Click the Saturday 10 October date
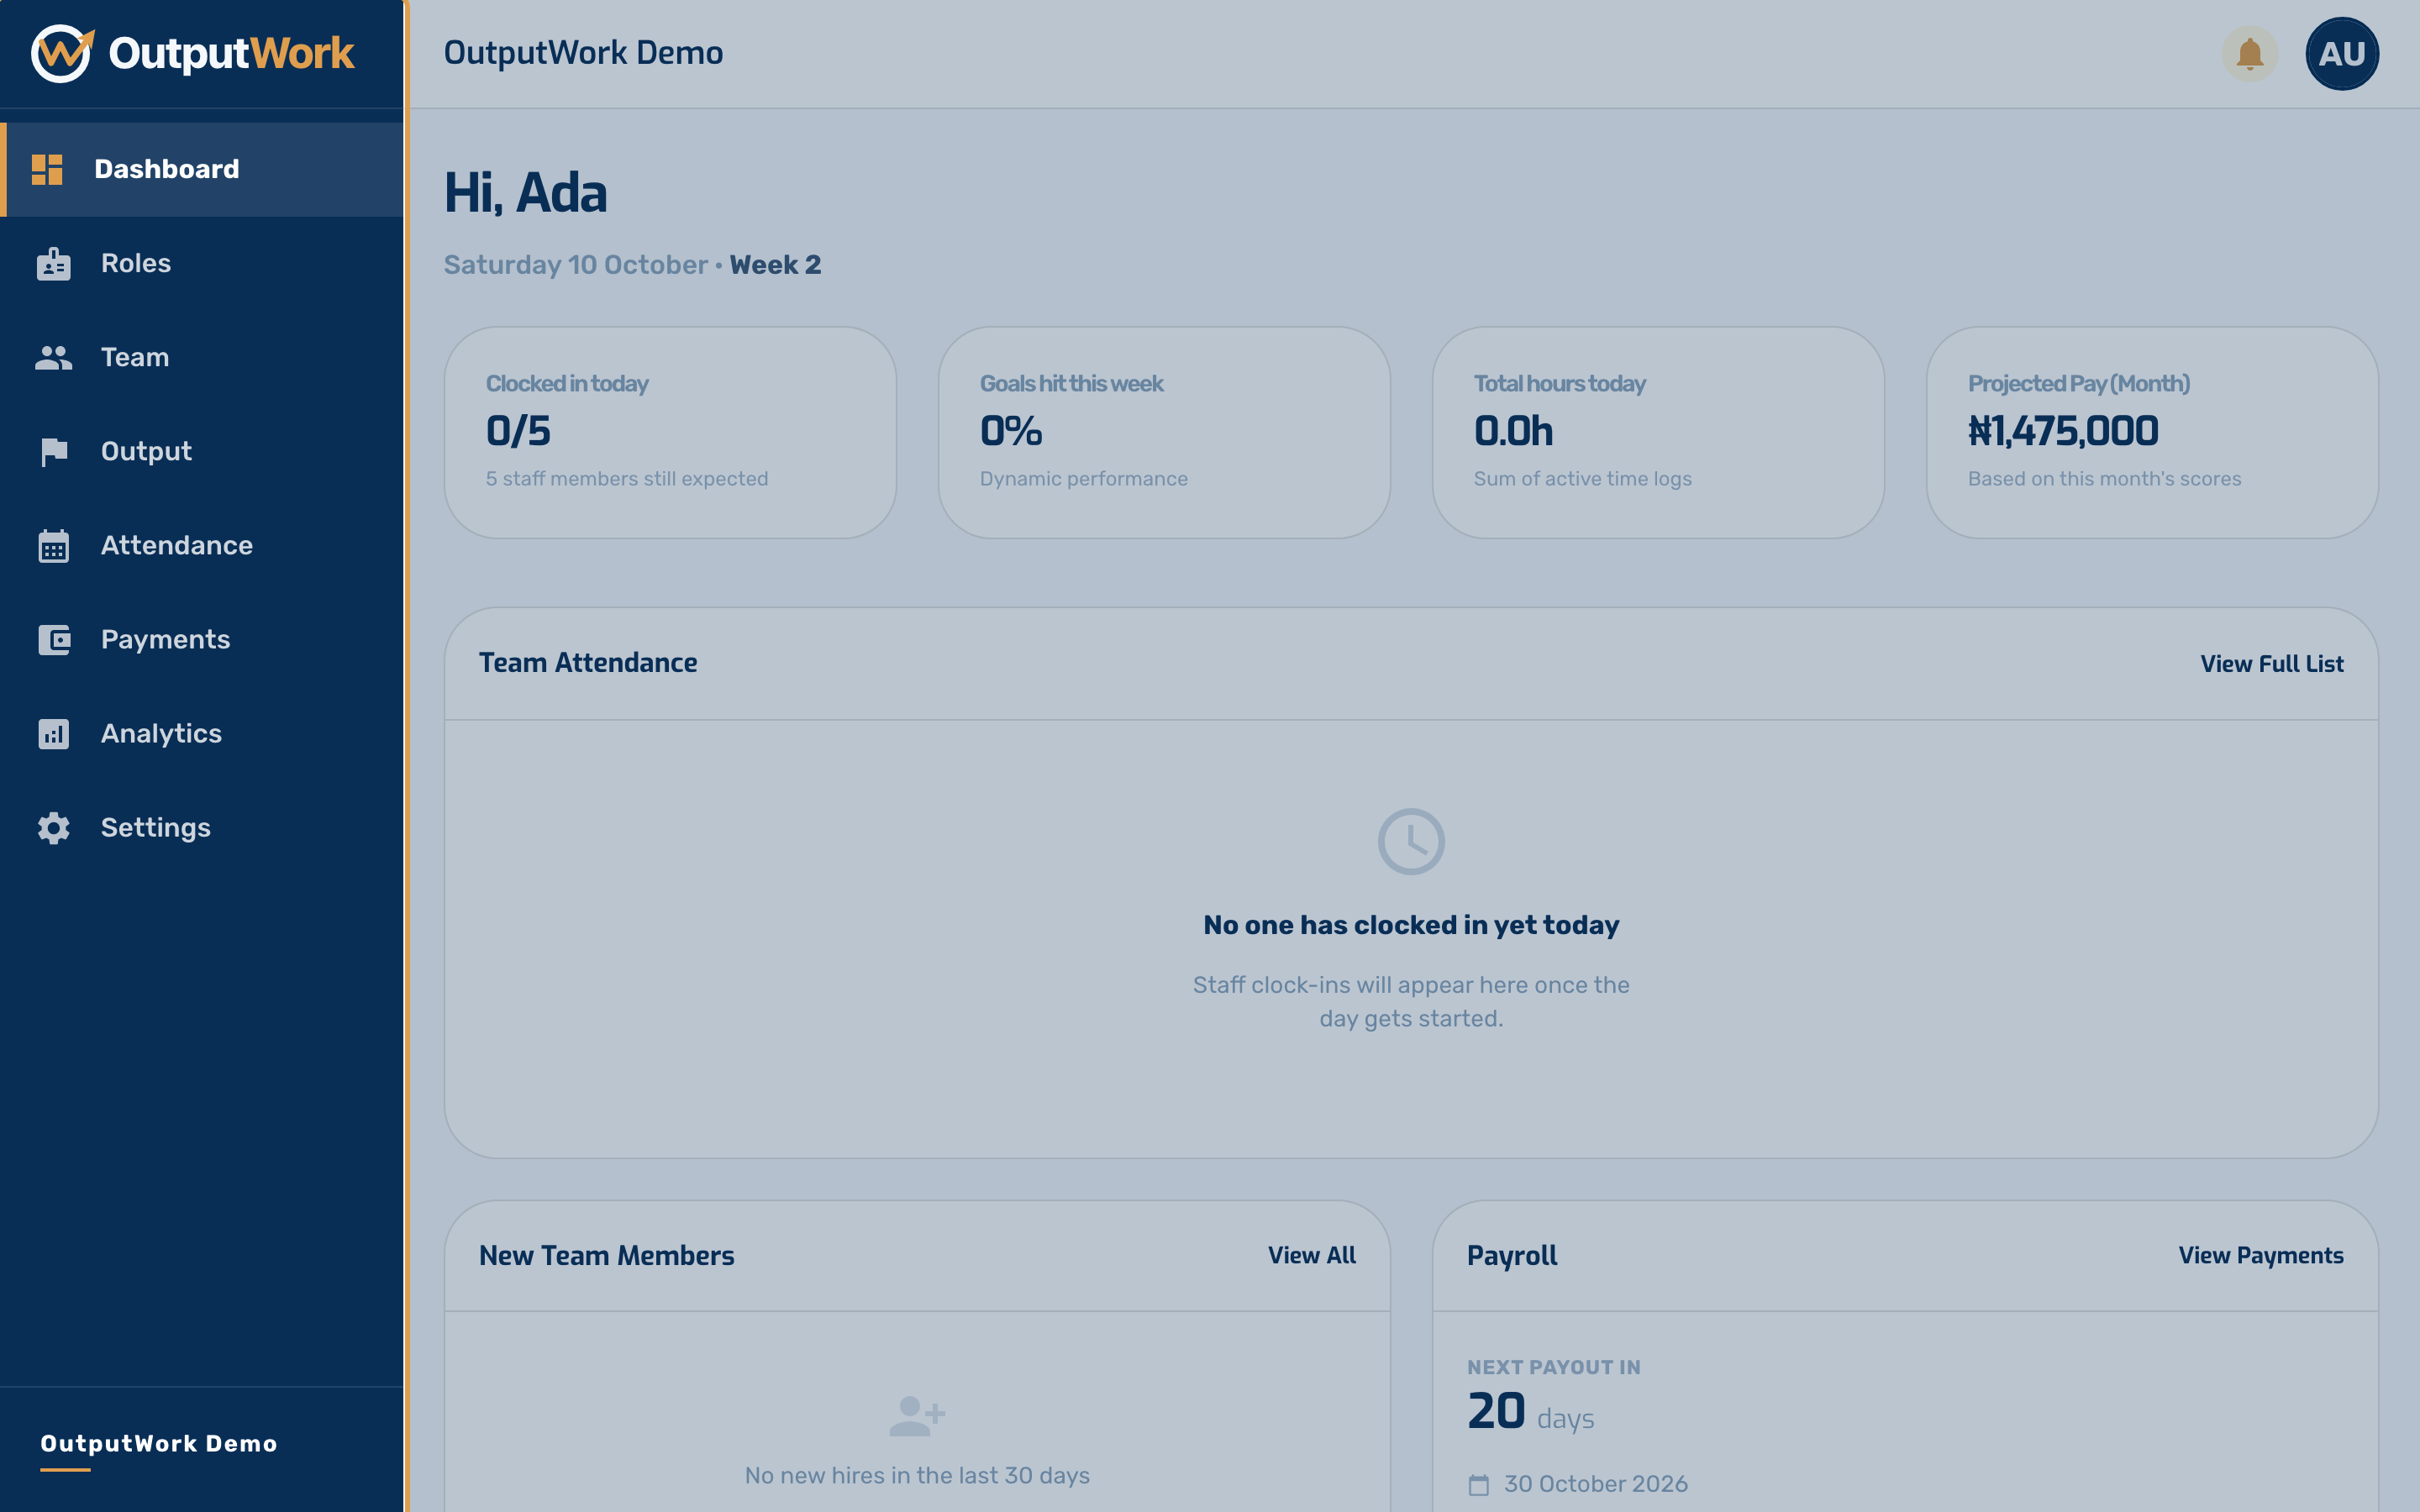This screenshot has width=2420, height=1512. [x=576, y=265]
